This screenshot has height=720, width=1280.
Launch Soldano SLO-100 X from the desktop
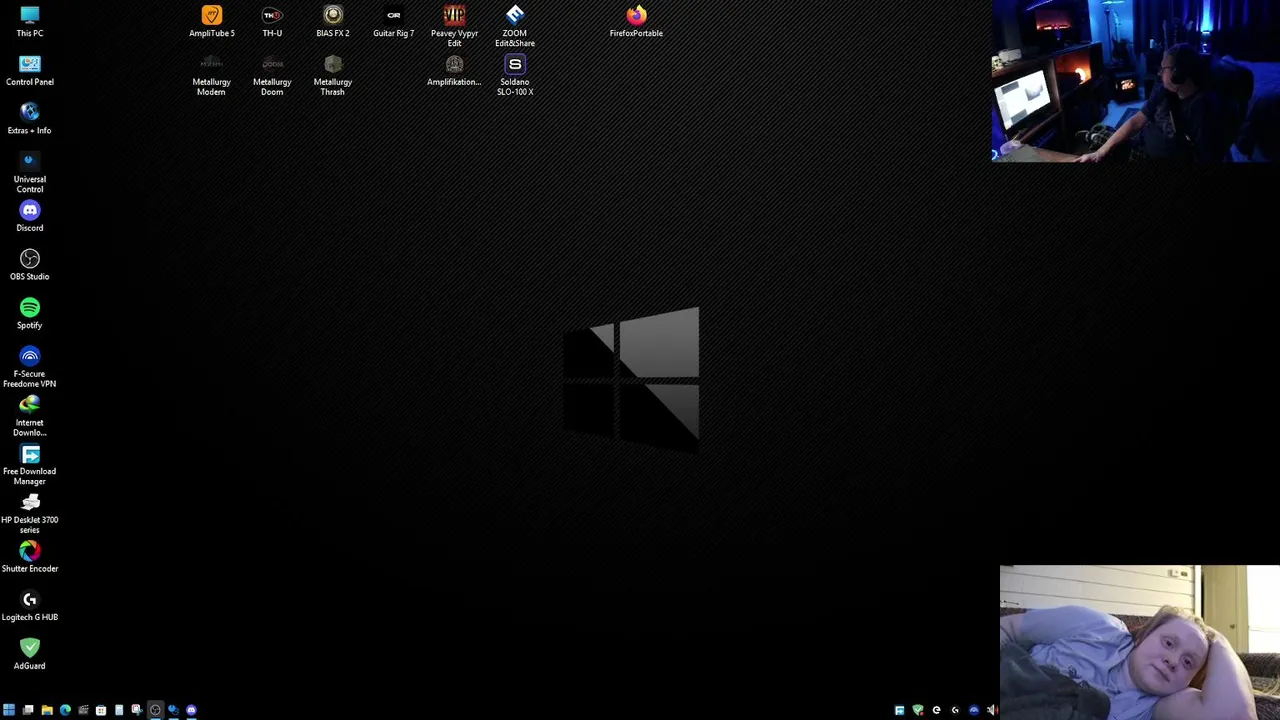tap(515, 75)
